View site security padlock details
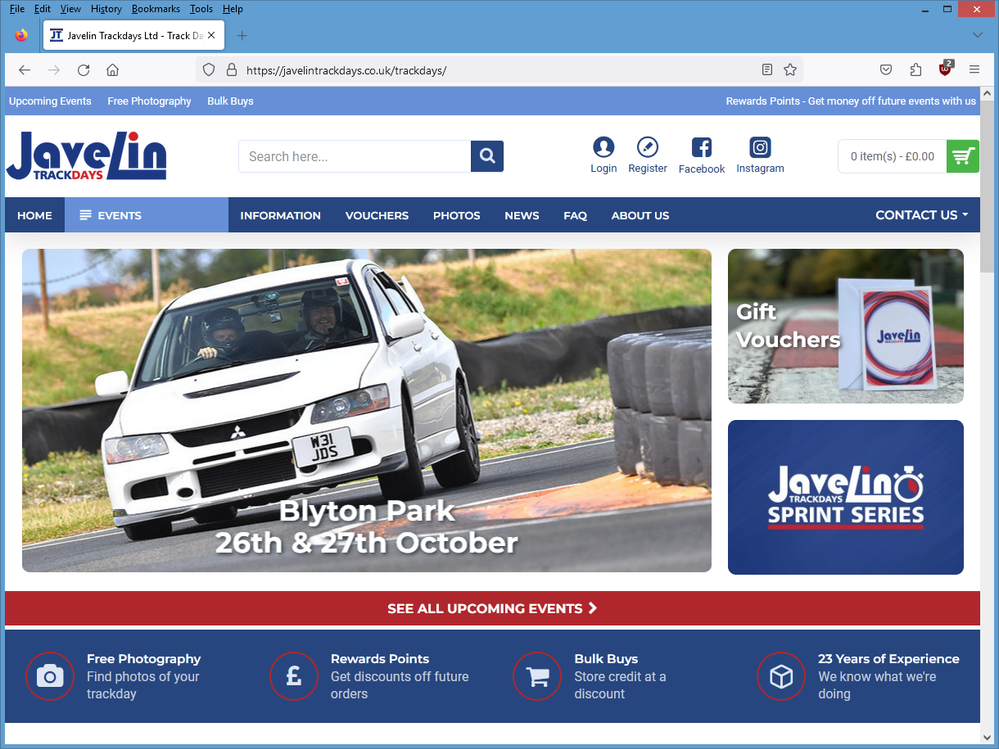This screenshot has height=749, width=999. pyautogui.click(x=231, y=70)
